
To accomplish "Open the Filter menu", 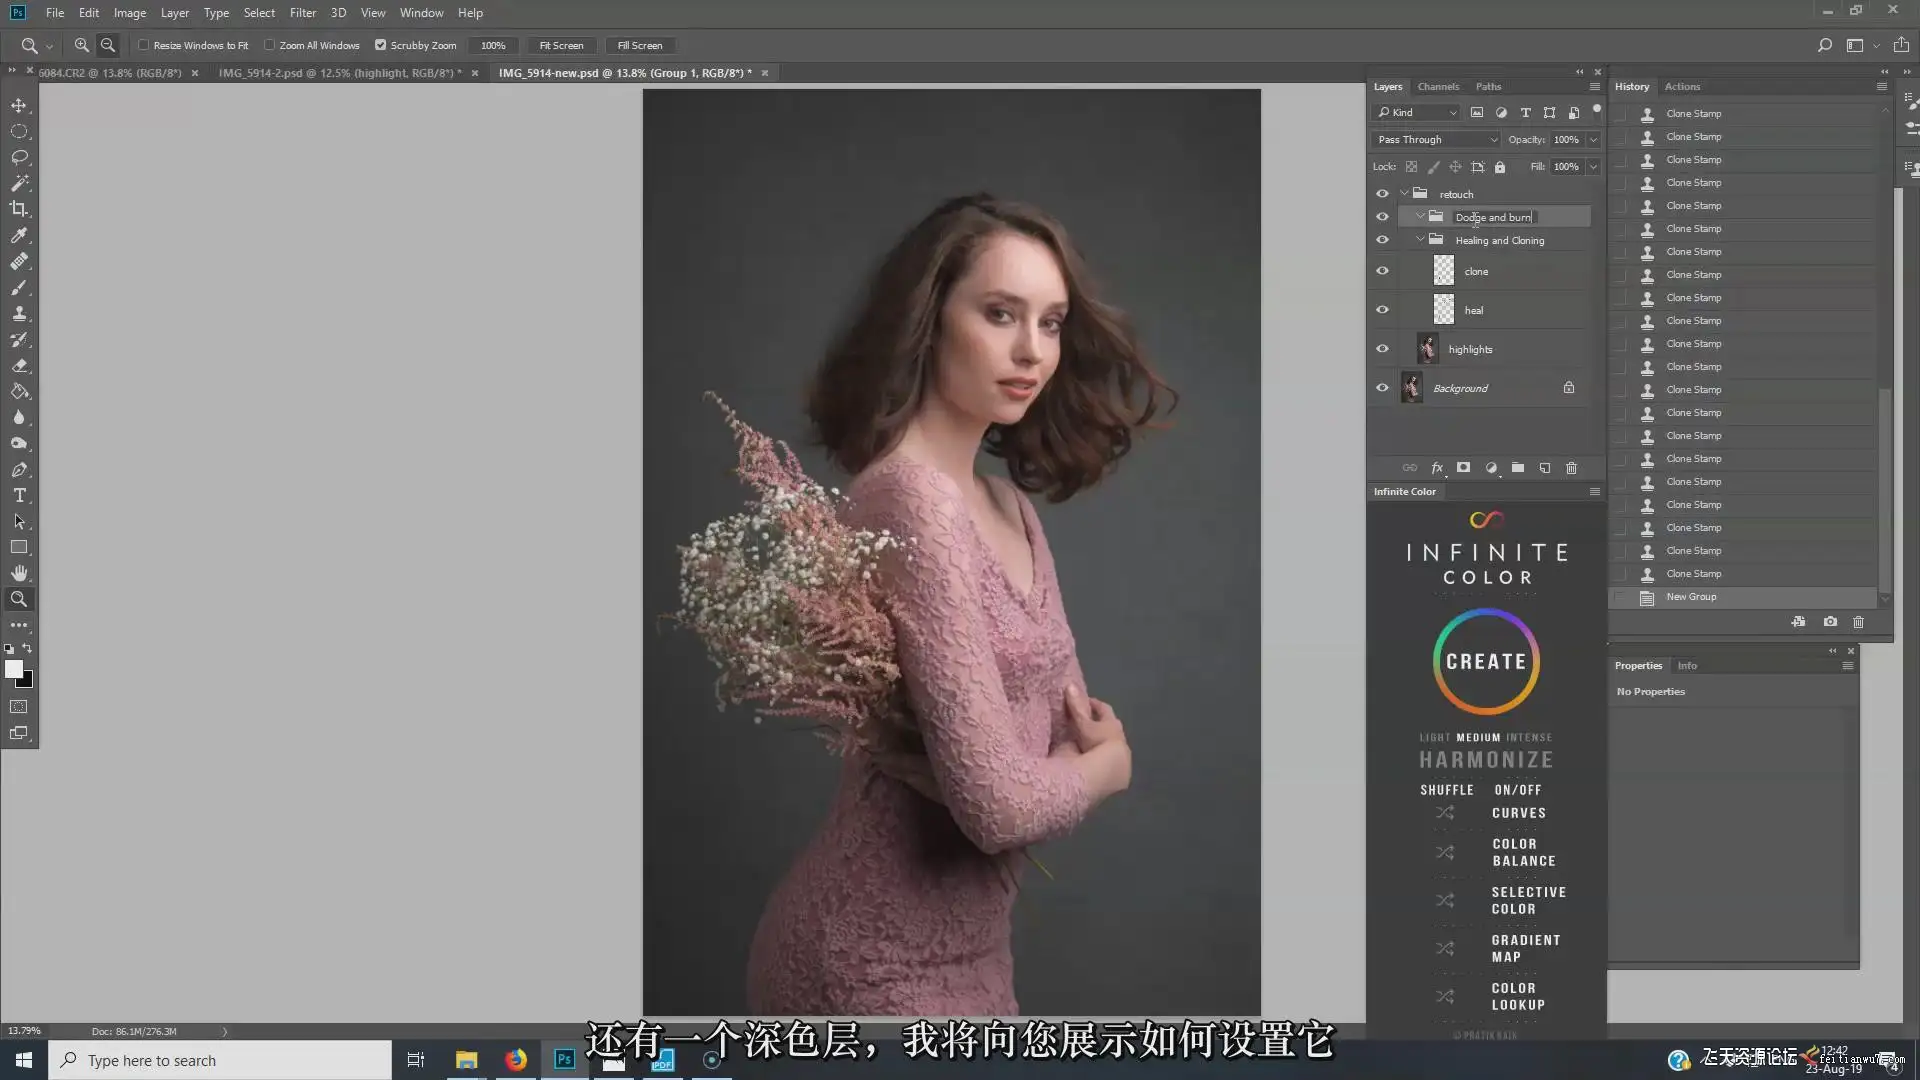I will 303,13.
